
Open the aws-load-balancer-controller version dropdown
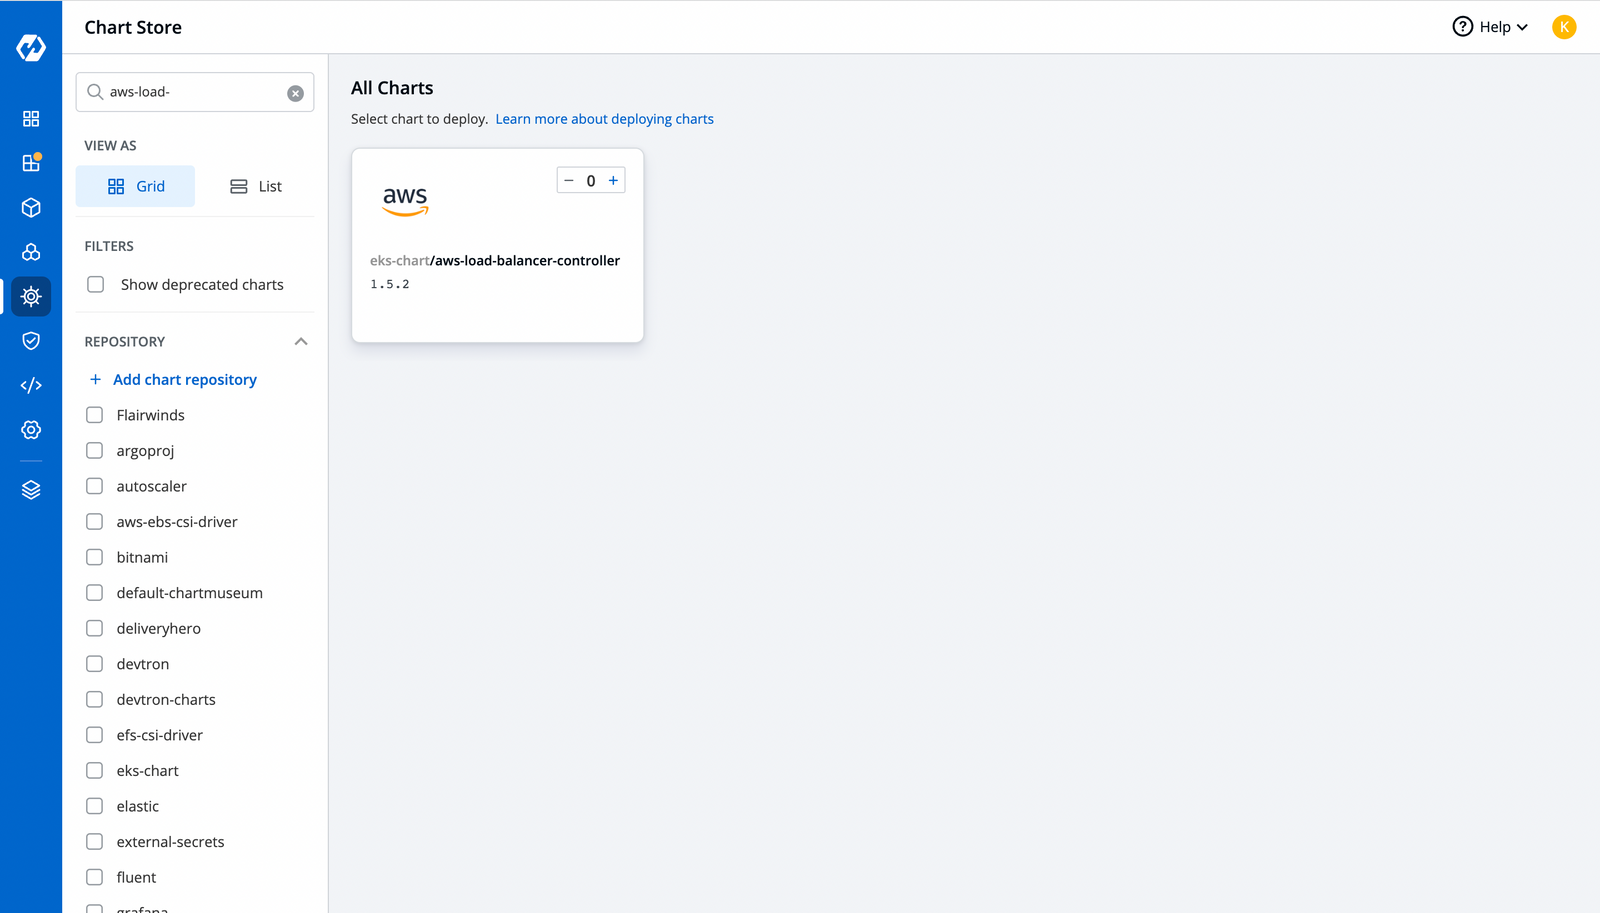pyautogui.click(x=390, y=283)
